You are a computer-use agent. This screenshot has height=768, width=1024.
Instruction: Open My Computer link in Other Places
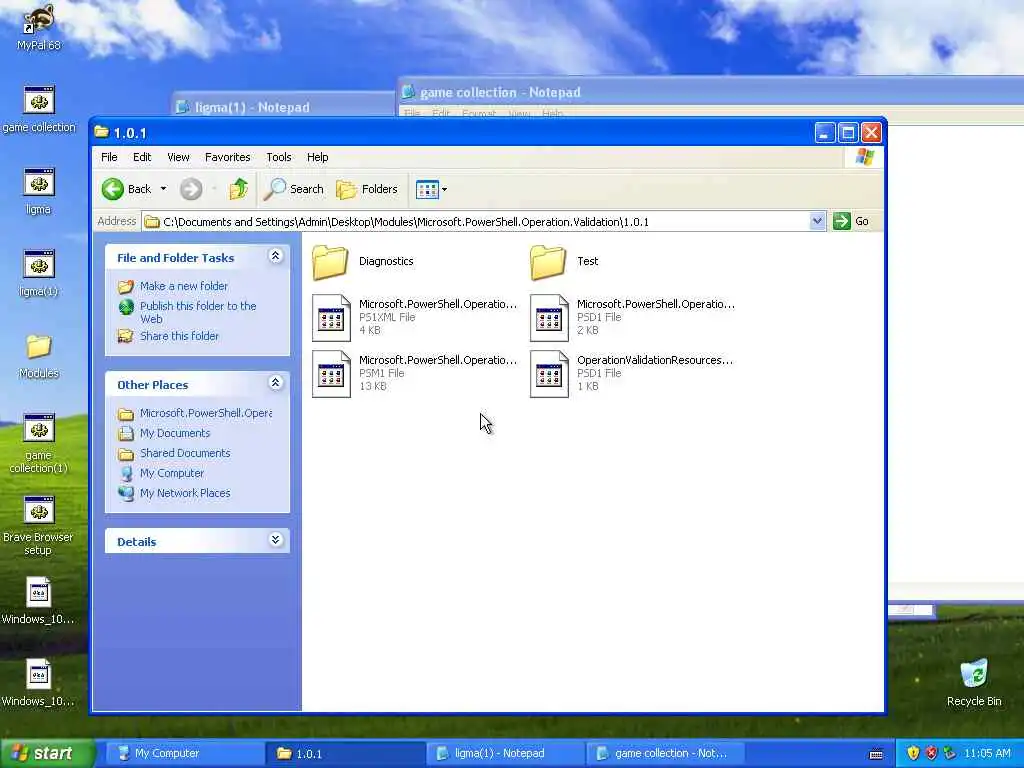tap(172, 473)
